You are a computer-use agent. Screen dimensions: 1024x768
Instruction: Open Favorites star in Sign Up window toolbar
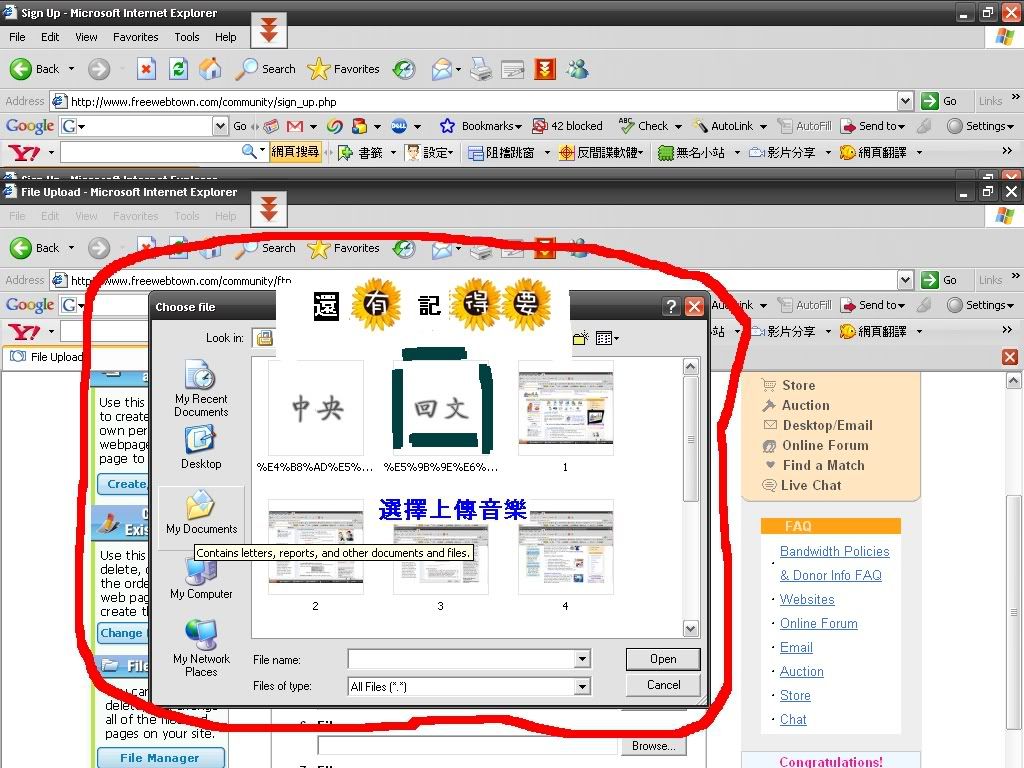click(344, 69)
